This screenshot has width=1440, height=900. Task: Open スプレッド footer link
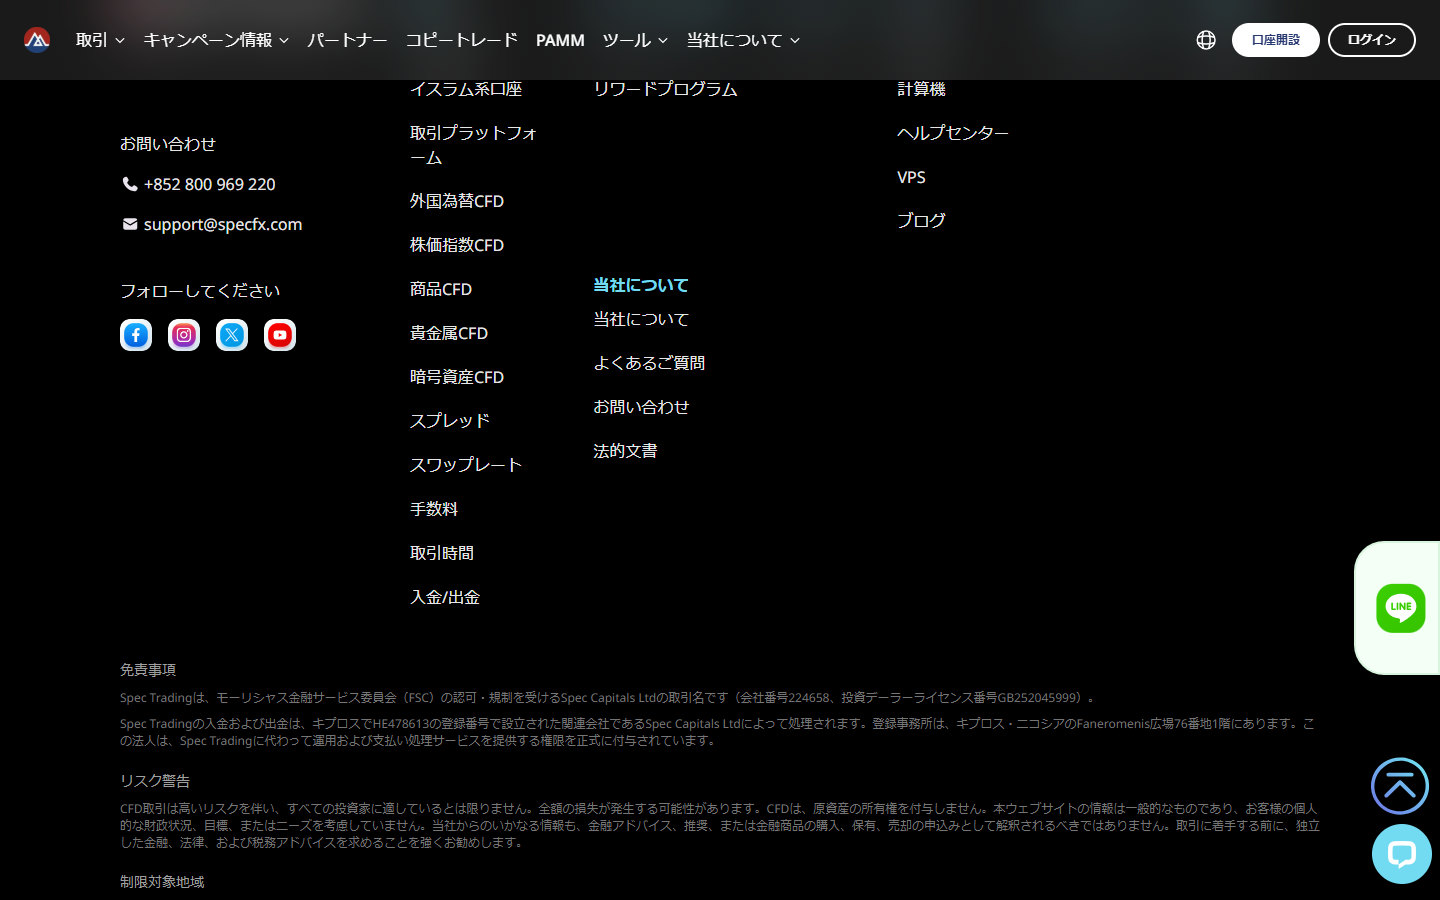[450, 421]
